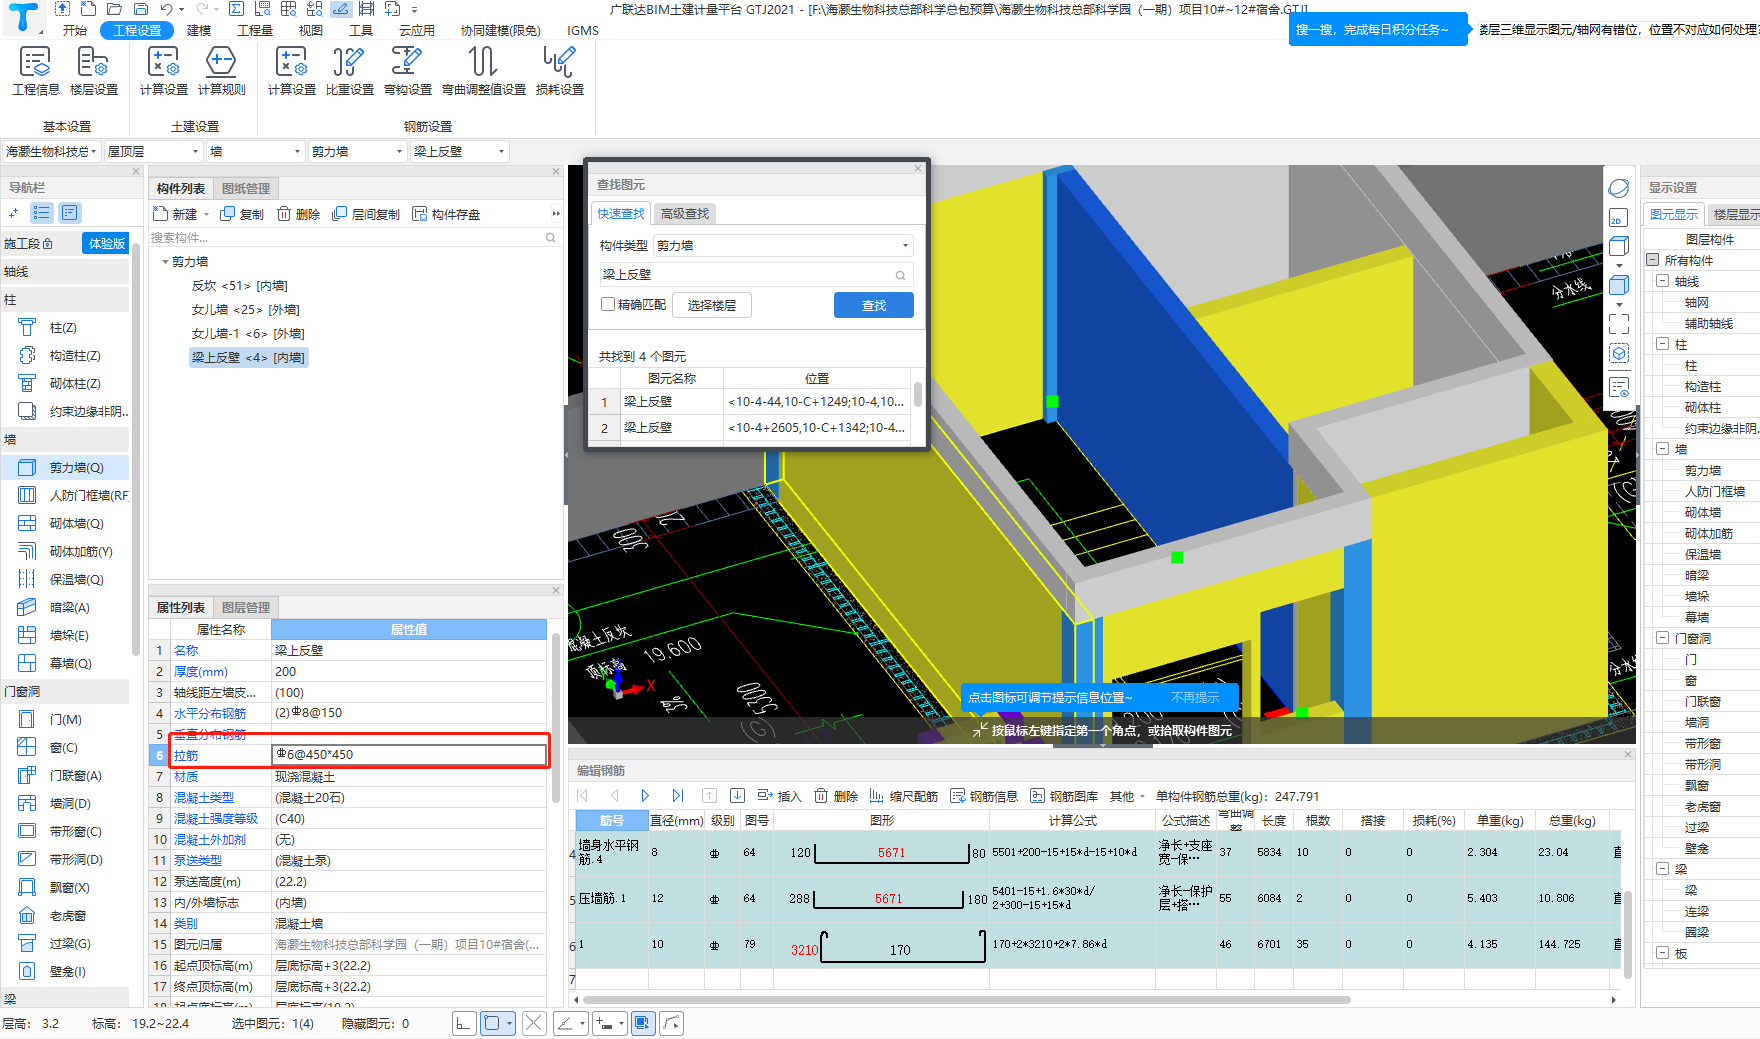Screen dimensions: 1760x1039
Task: Open 建模 ribbon tab
Action: (199, 30)
